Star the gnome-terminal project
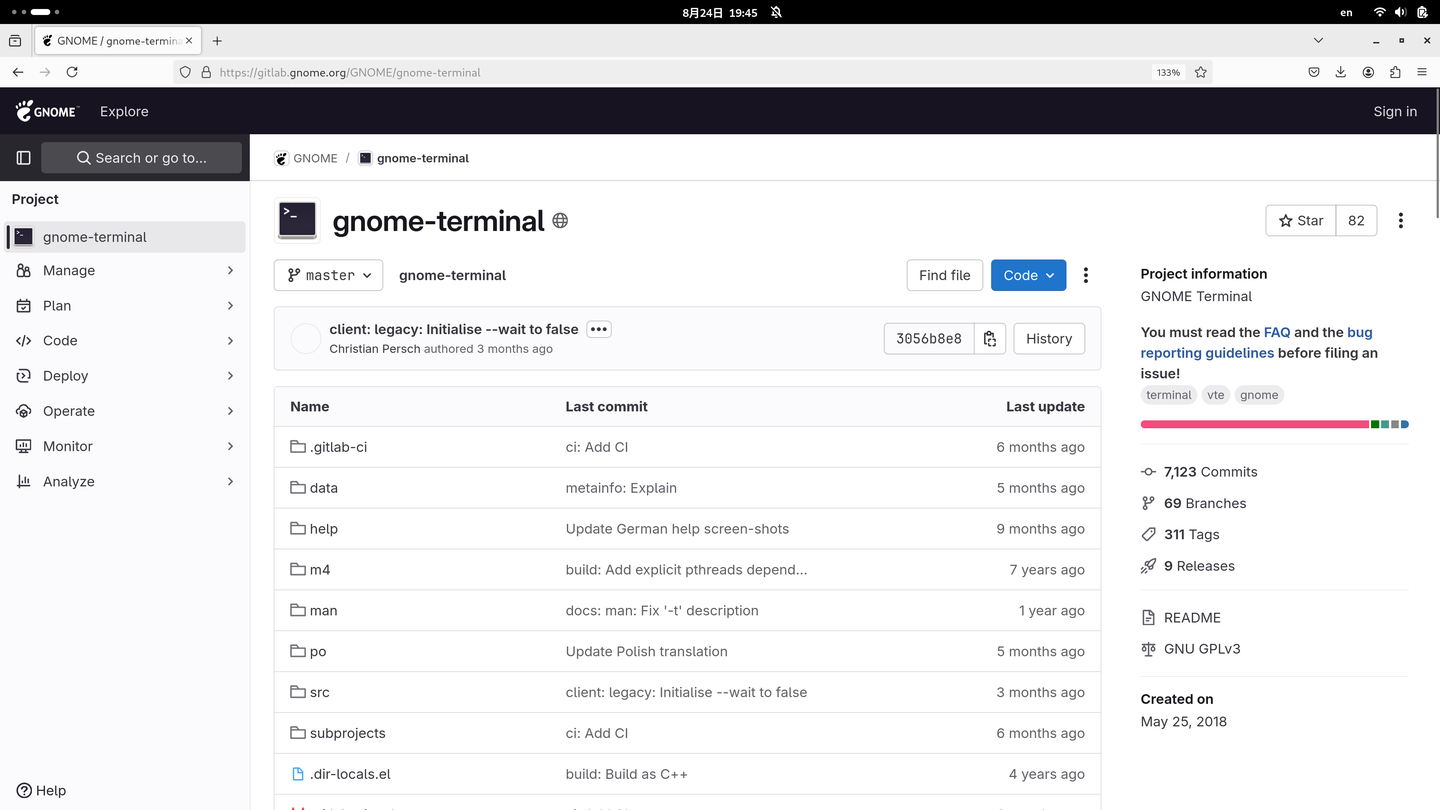 1300,220
